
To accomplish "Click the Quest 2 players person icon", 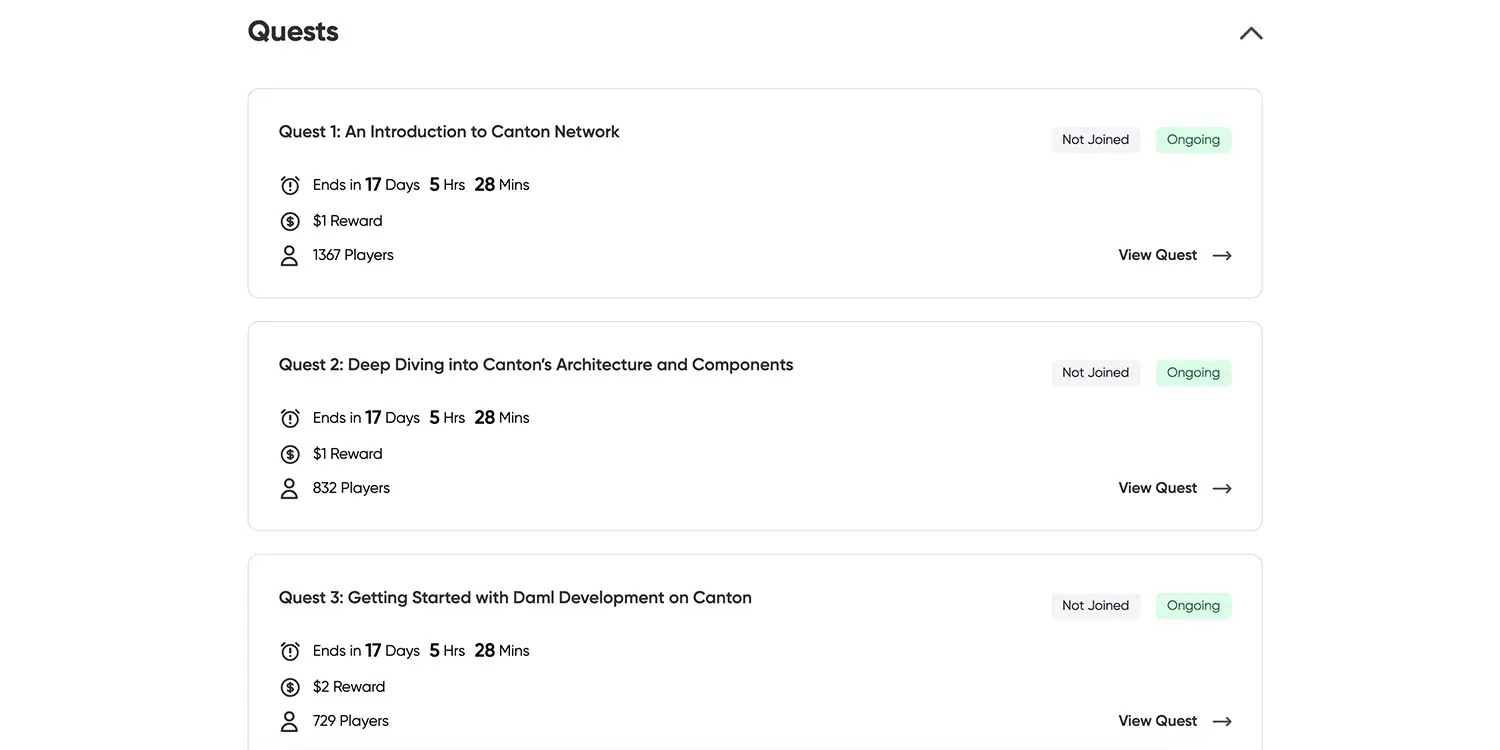I will tap(290, 489).
